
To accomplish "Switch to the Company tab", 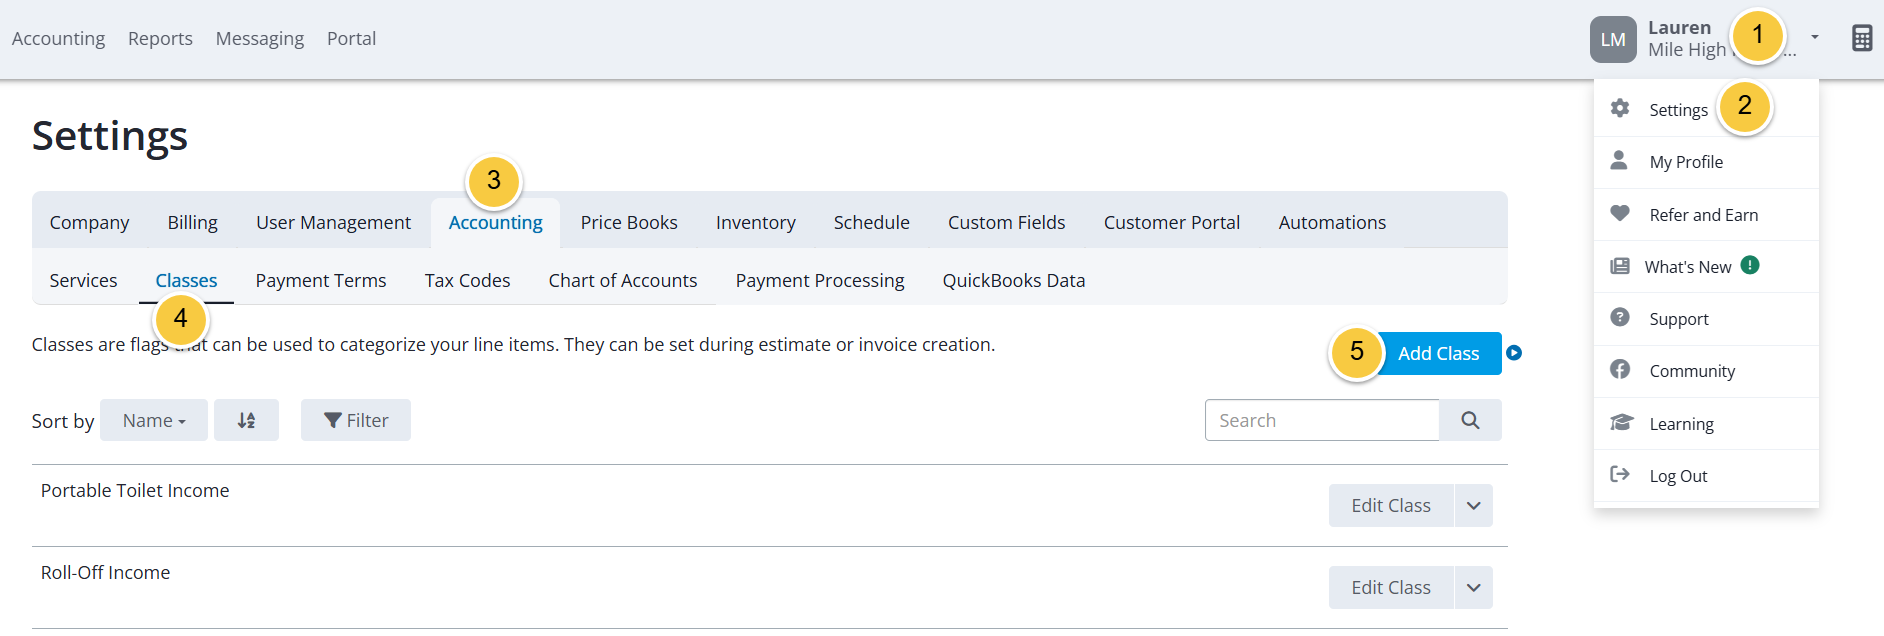I will pos(89,222).
